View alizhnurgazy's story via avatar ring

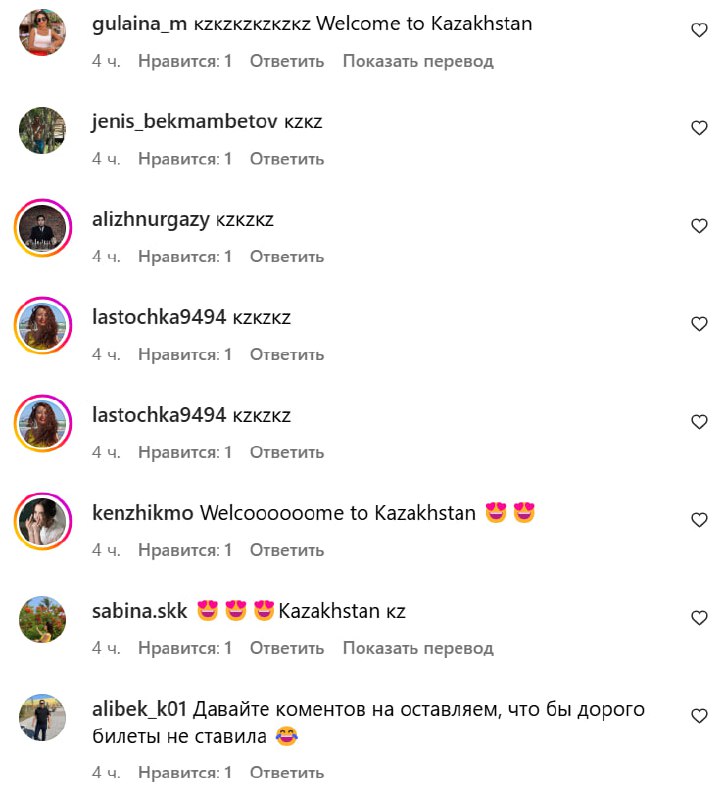tap(42, 228)
